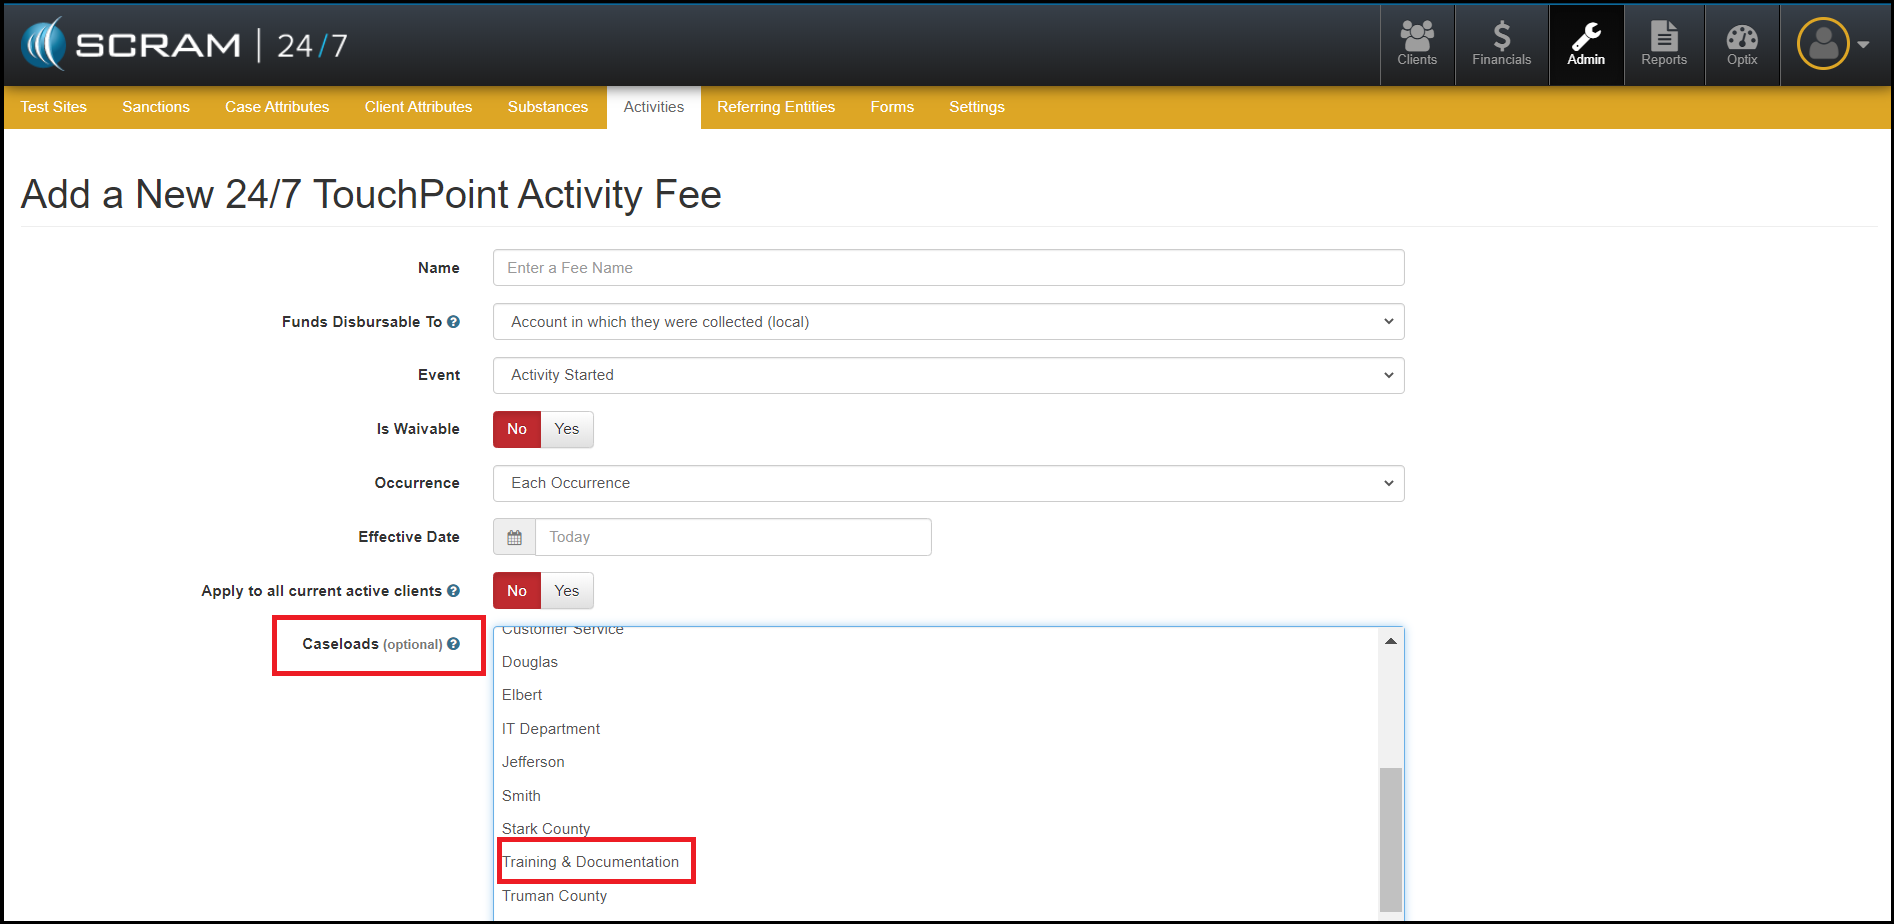
Task: Click the fee Name input field
Action: pyautogui.click(x=948, y=268)
